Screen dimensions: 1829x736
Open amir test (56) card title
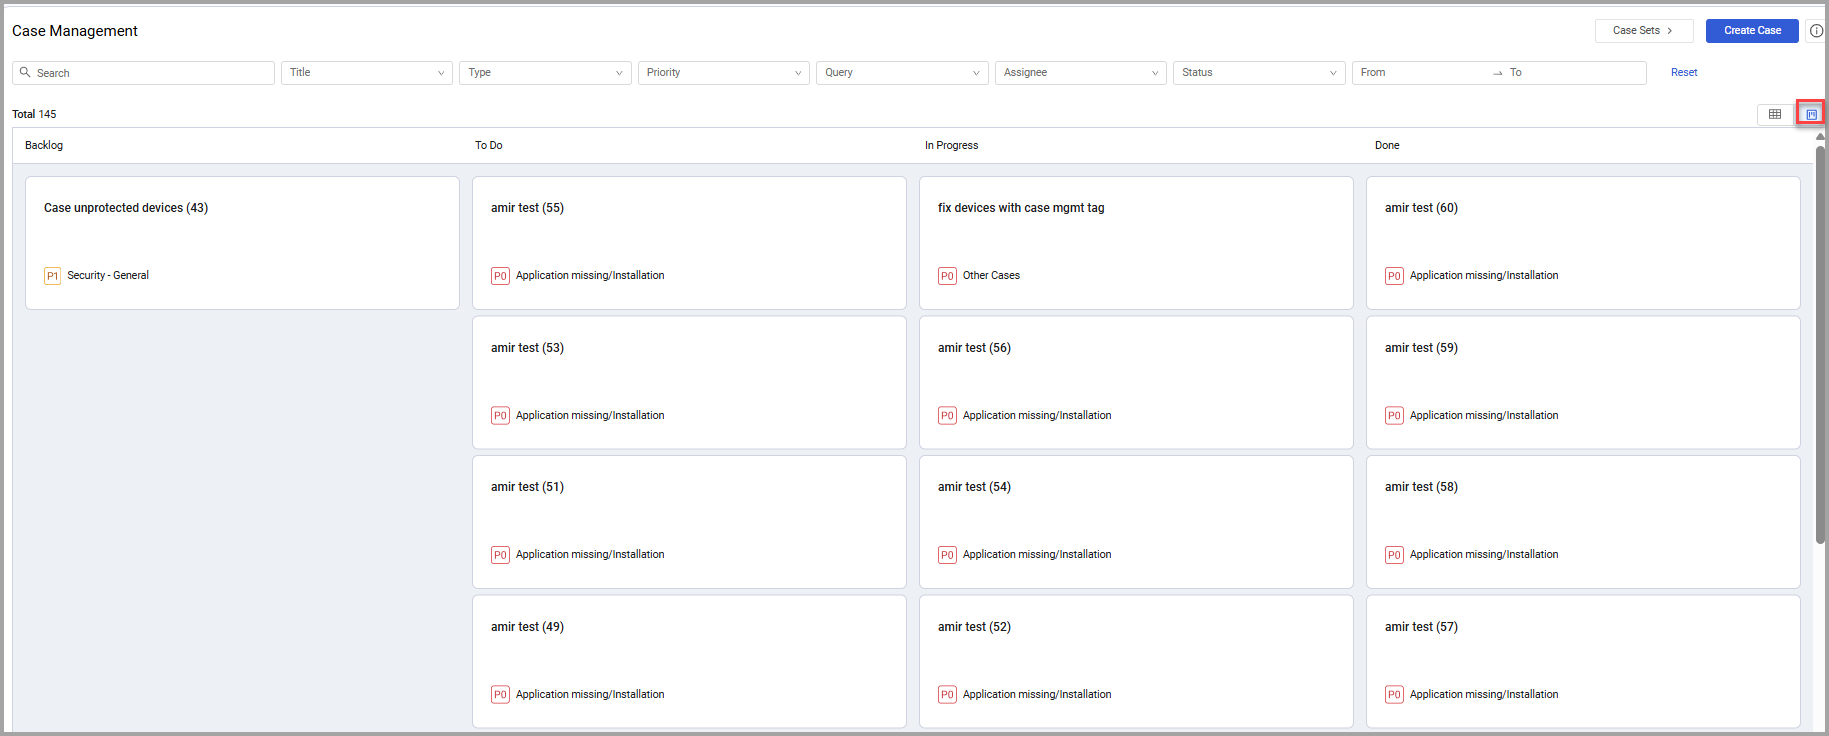[974, 348]
